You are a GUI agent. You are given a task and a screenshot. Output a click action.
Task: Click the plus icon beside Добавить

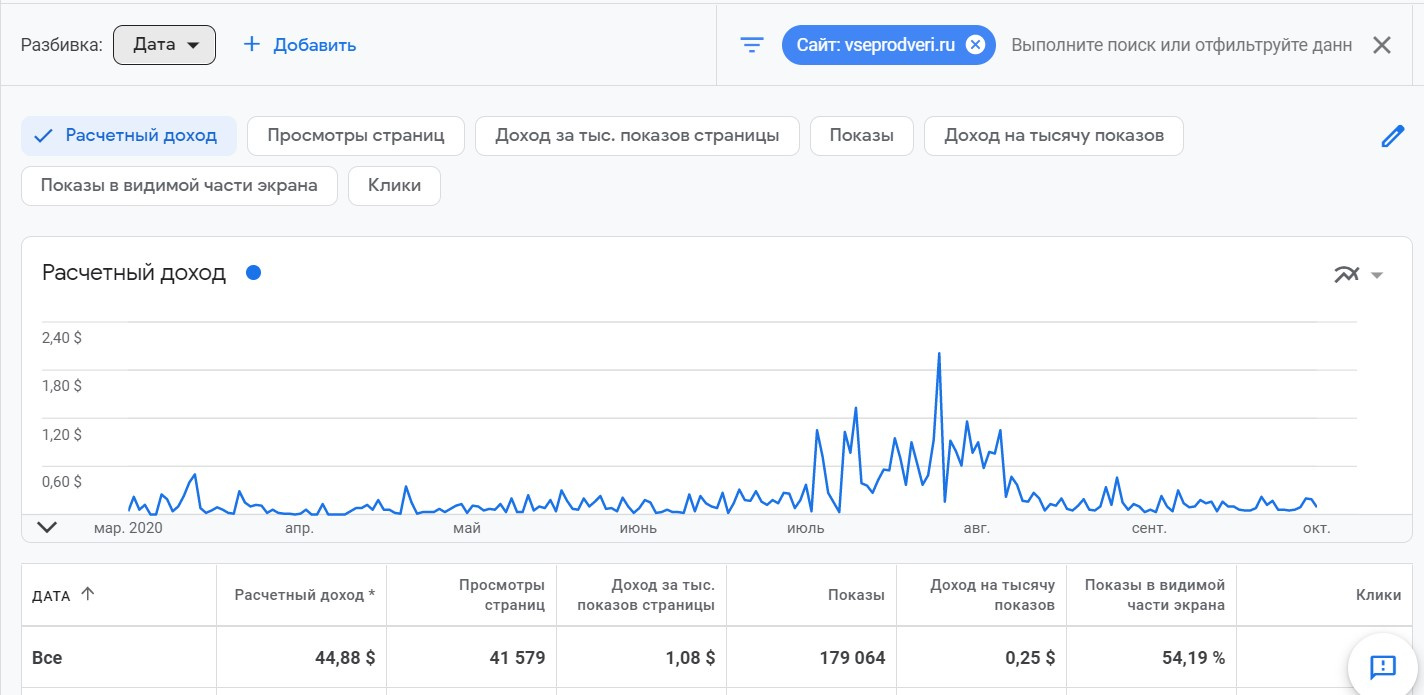[x=252, y=45]
